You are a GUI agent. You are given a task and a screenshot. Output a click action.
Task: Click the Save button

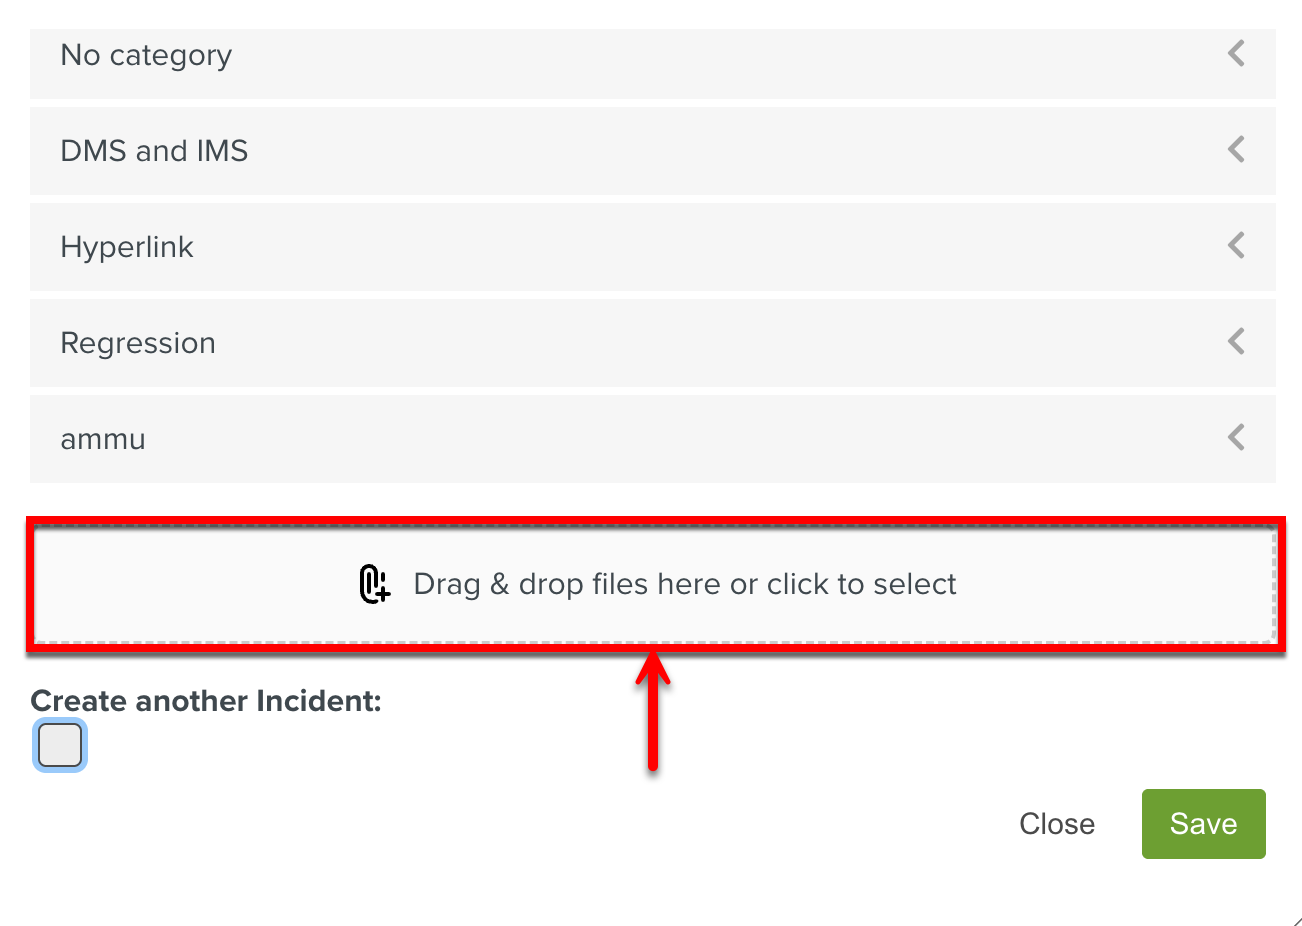1203,823
